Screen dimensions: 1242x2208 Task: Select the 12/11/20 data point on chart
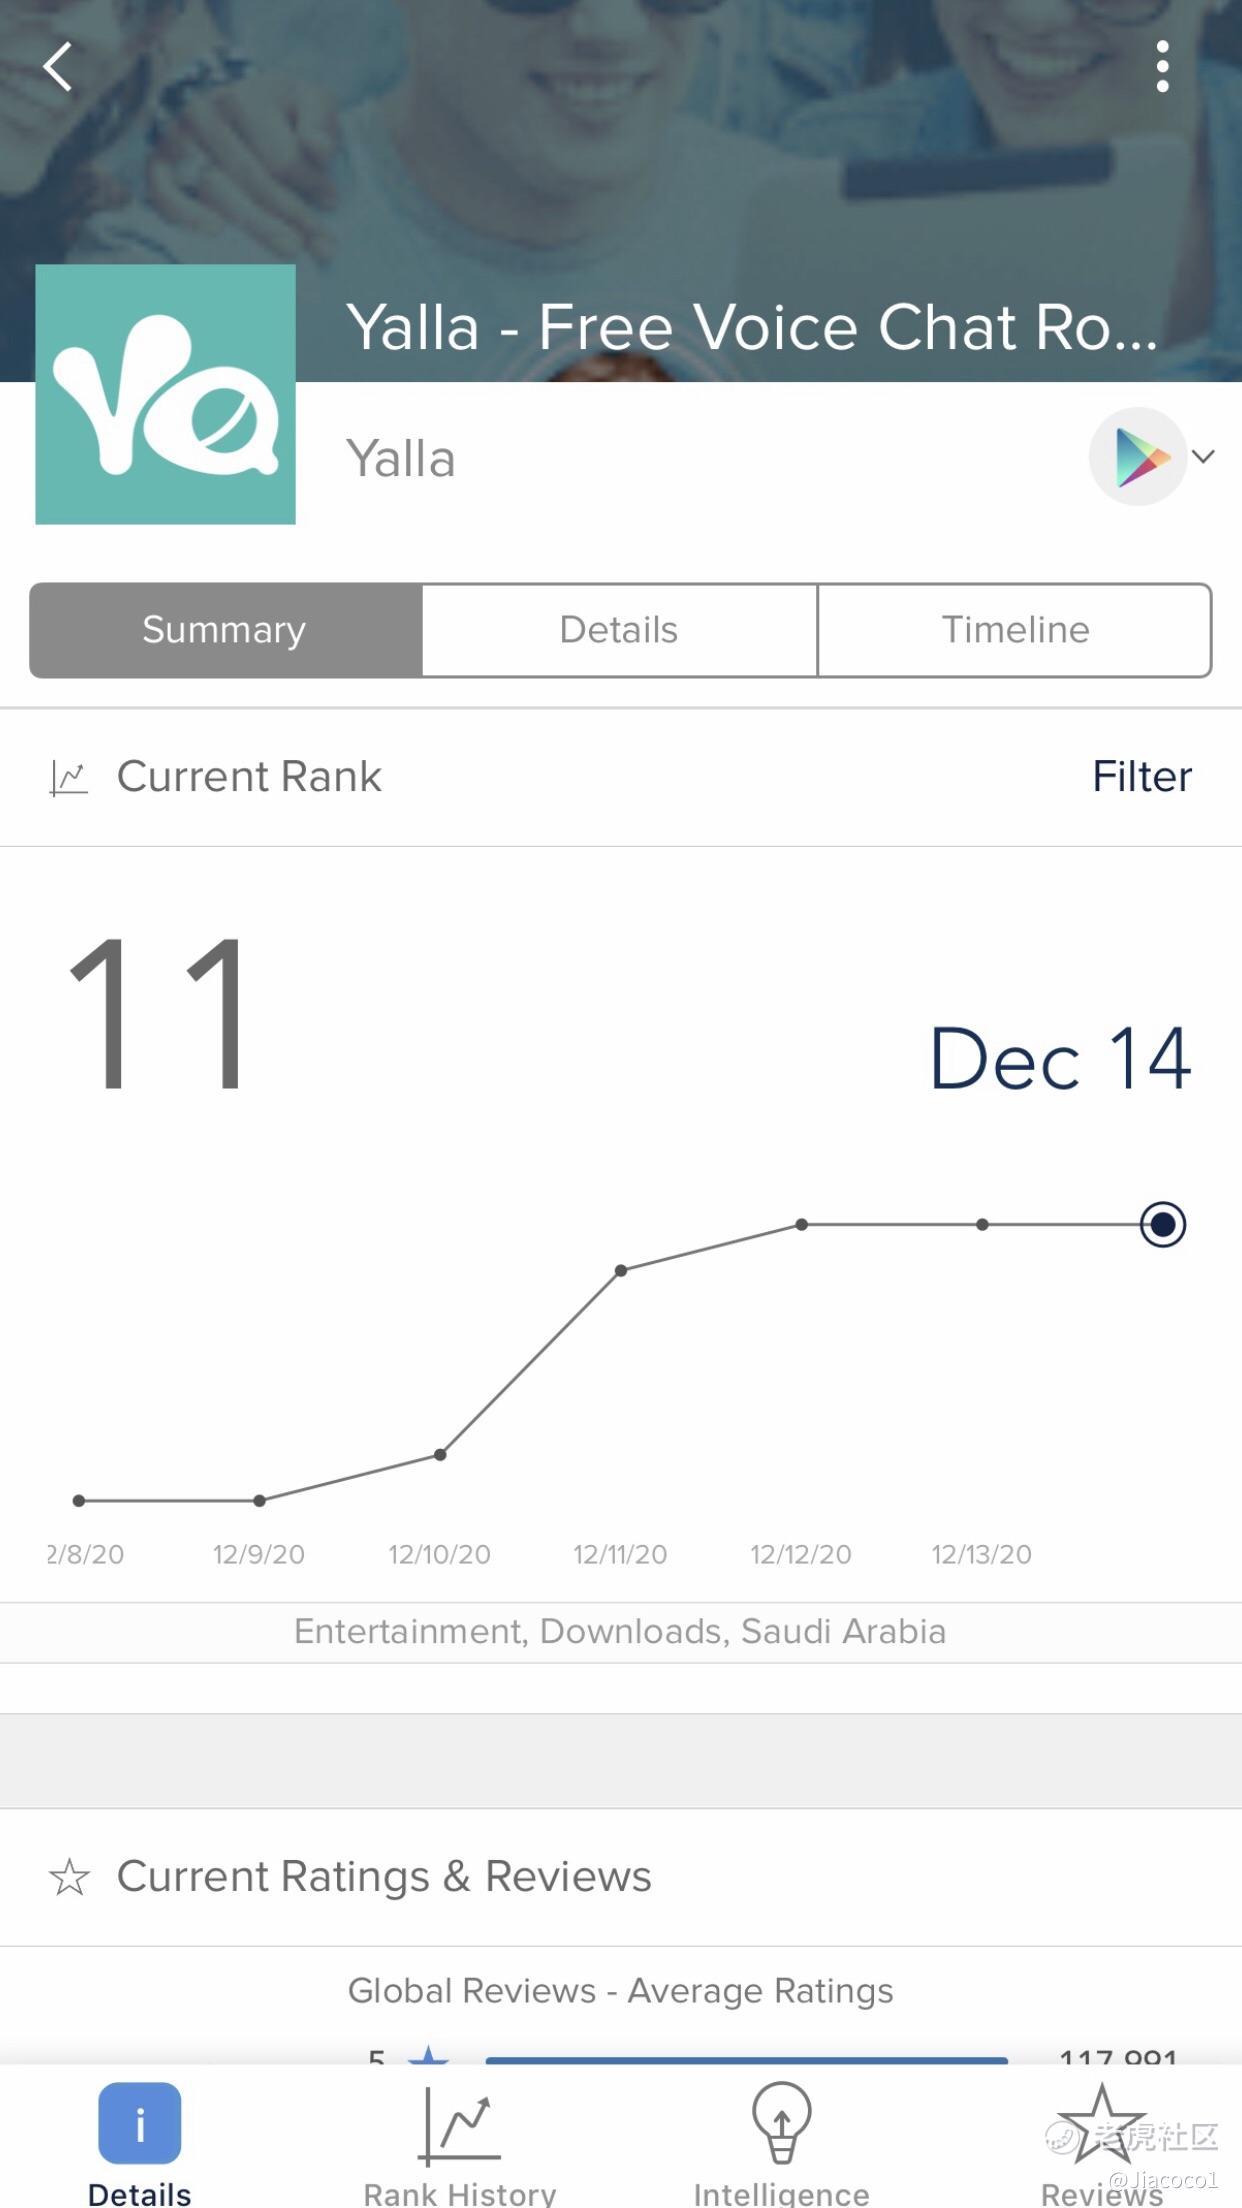621,1270
